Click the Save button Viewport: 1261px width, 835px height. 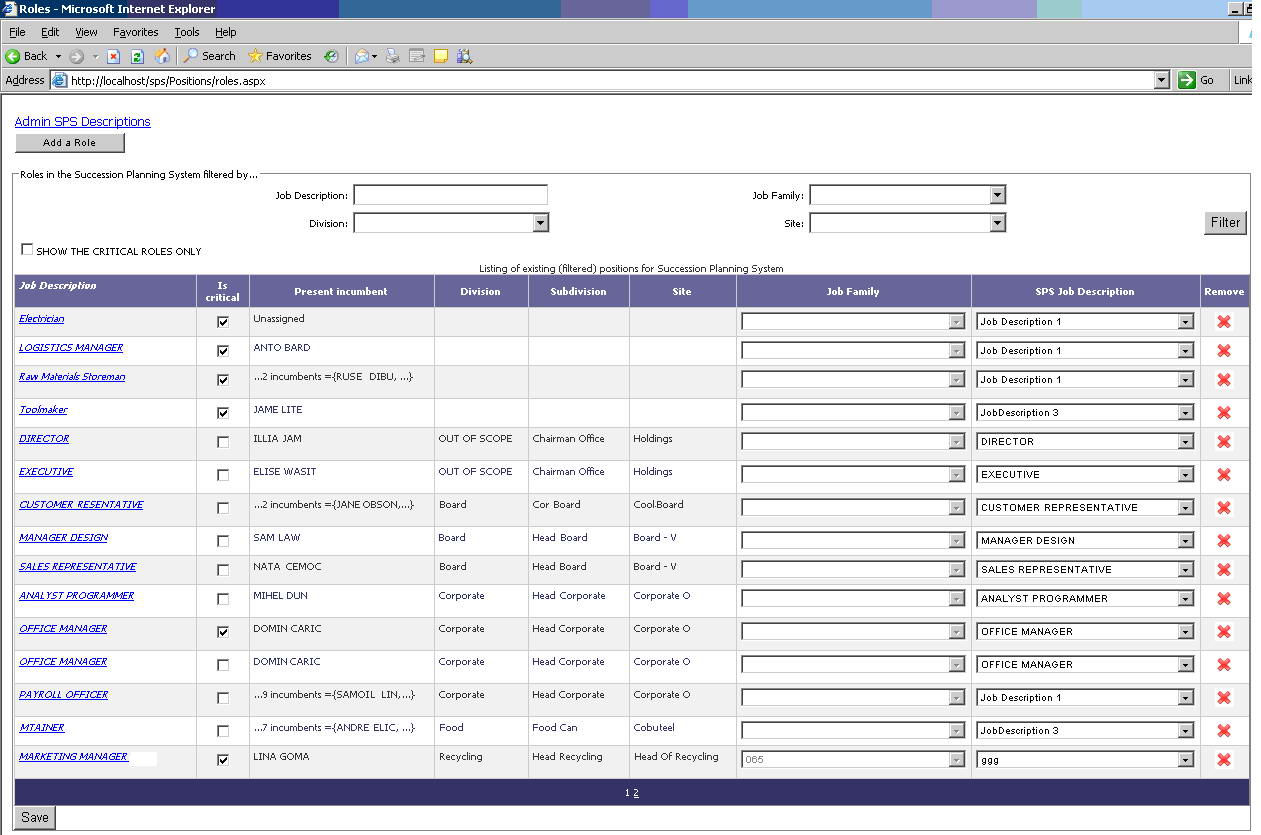click(35, 817)
